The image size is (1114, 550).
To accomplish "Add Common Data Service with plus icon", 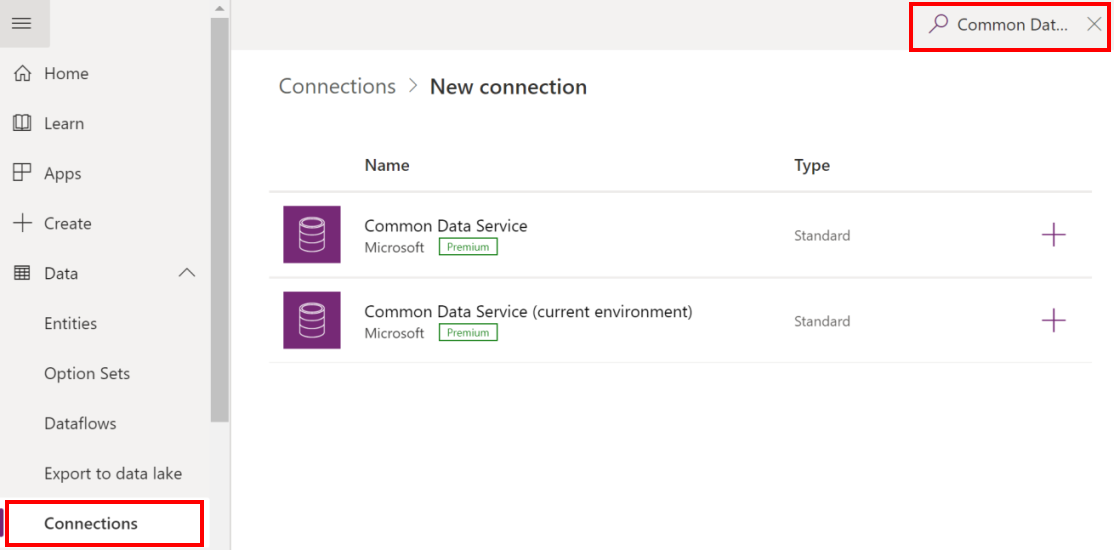I will 1054,234.
